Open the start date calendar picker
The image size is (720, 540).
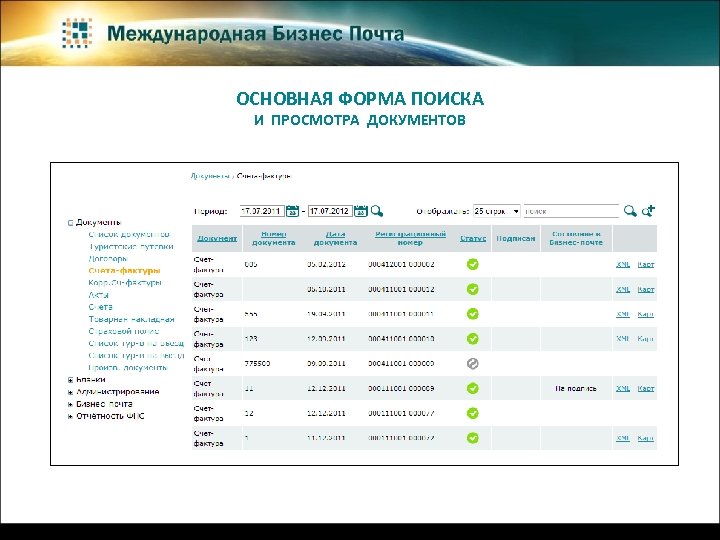292,211
